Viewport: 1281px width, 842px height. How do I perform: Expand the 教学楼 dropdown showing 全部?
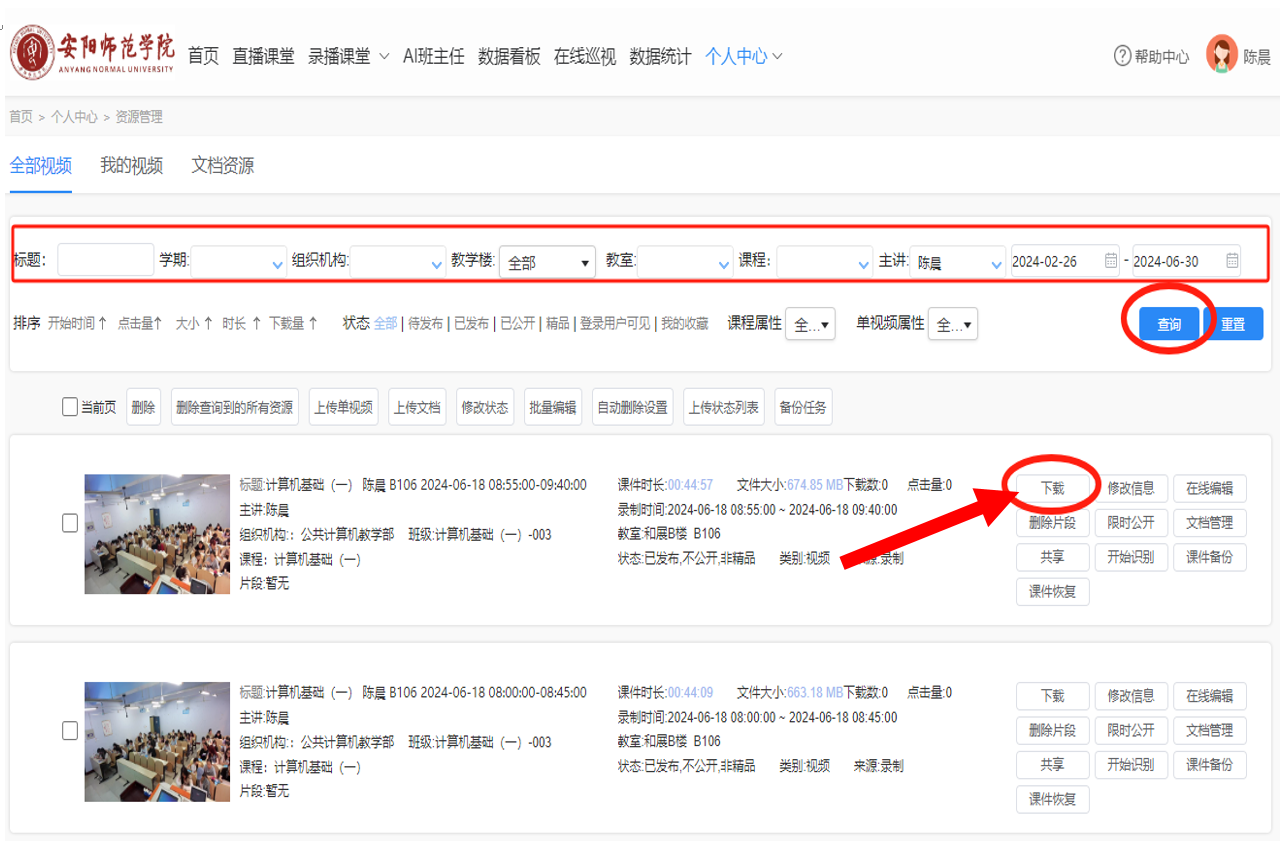(548, 262)
